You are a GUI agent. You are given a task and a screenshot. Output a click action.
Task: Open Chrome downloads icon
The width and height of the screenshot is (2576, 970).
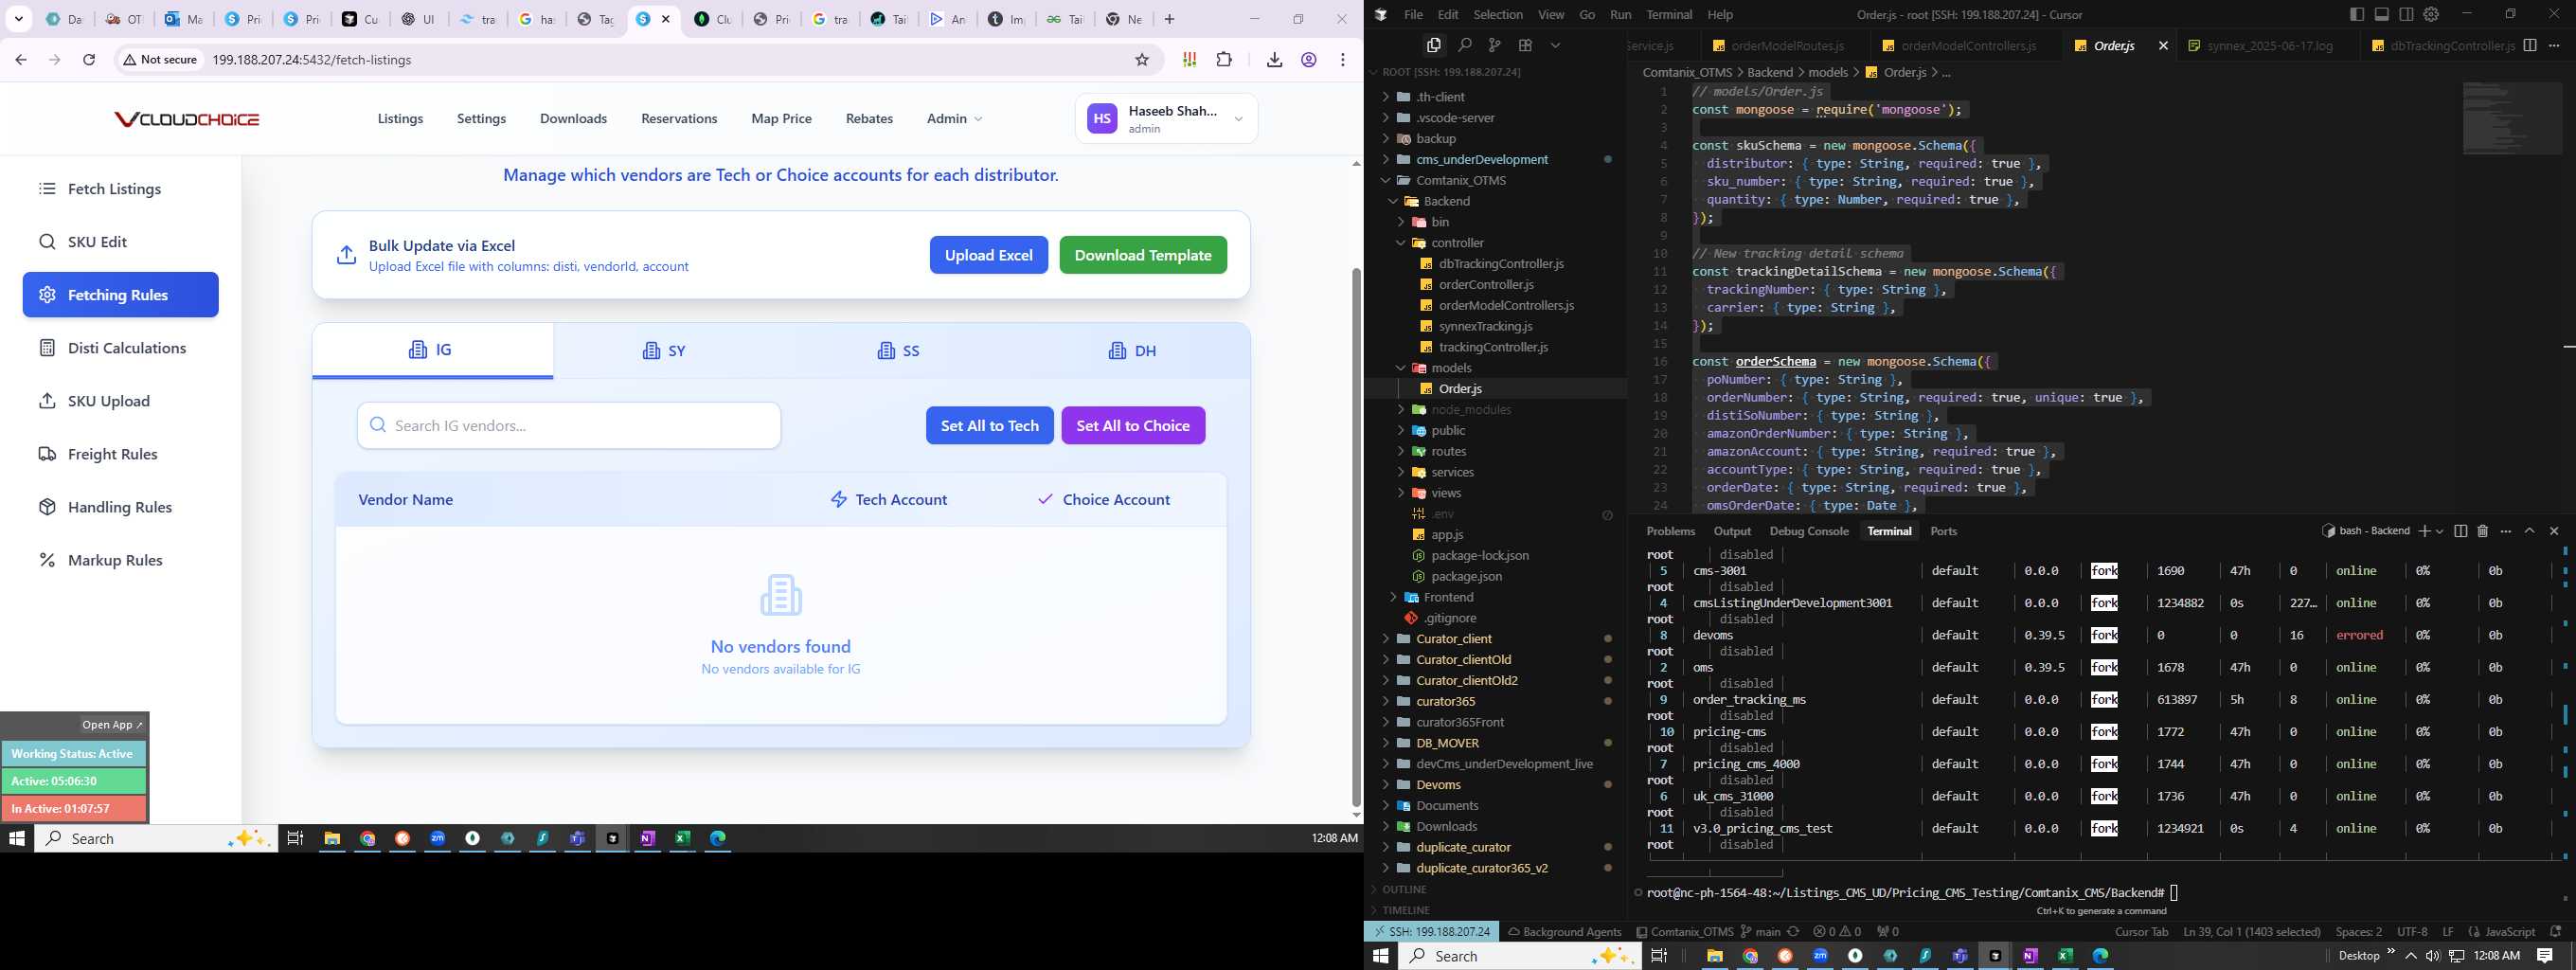click(1274, 60)
